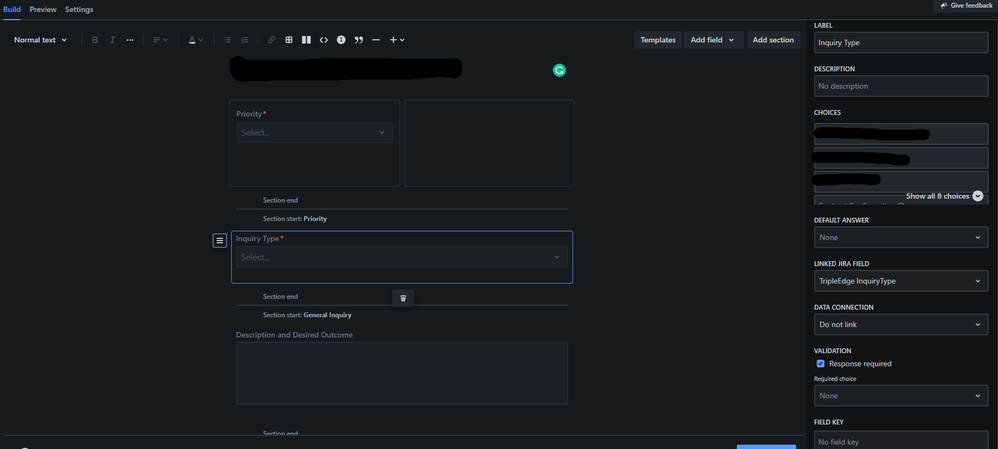Open Required choice dropdown
The height and width of the screenshot is (449, 998).
tap(901, 396)
